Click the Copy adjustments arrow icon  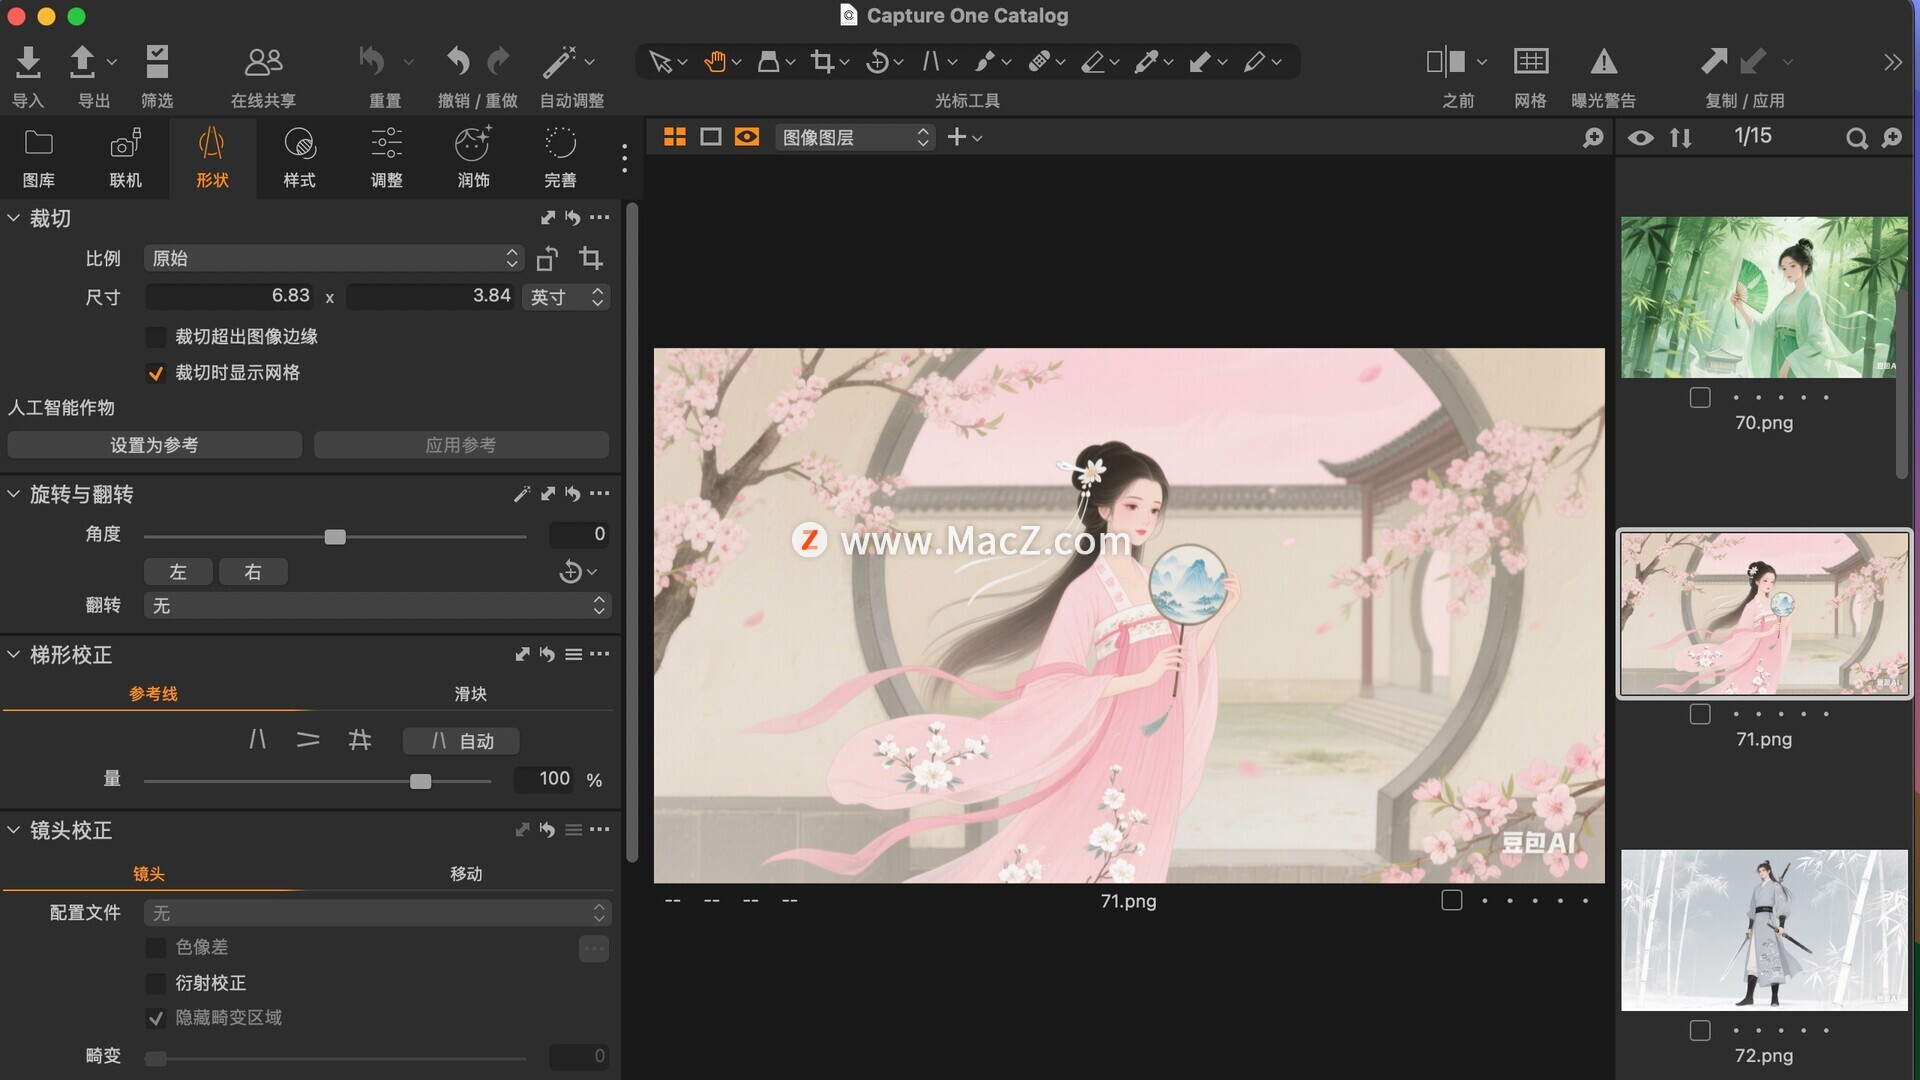pos(1714,62)
